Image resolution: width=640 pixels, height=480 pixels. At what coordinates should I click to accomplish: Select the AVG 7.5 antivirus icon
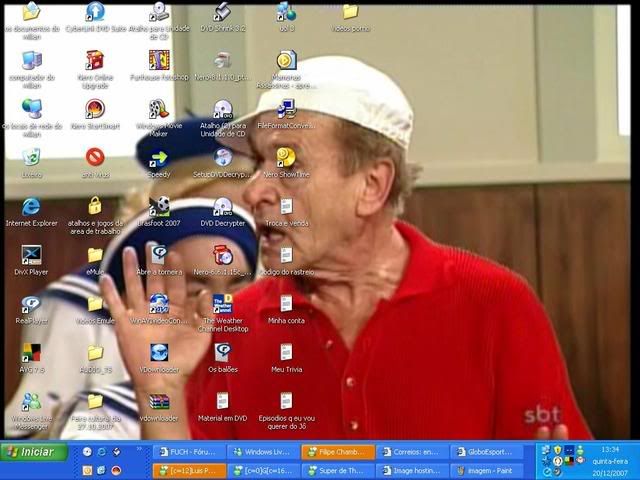[x=31, y=353]
